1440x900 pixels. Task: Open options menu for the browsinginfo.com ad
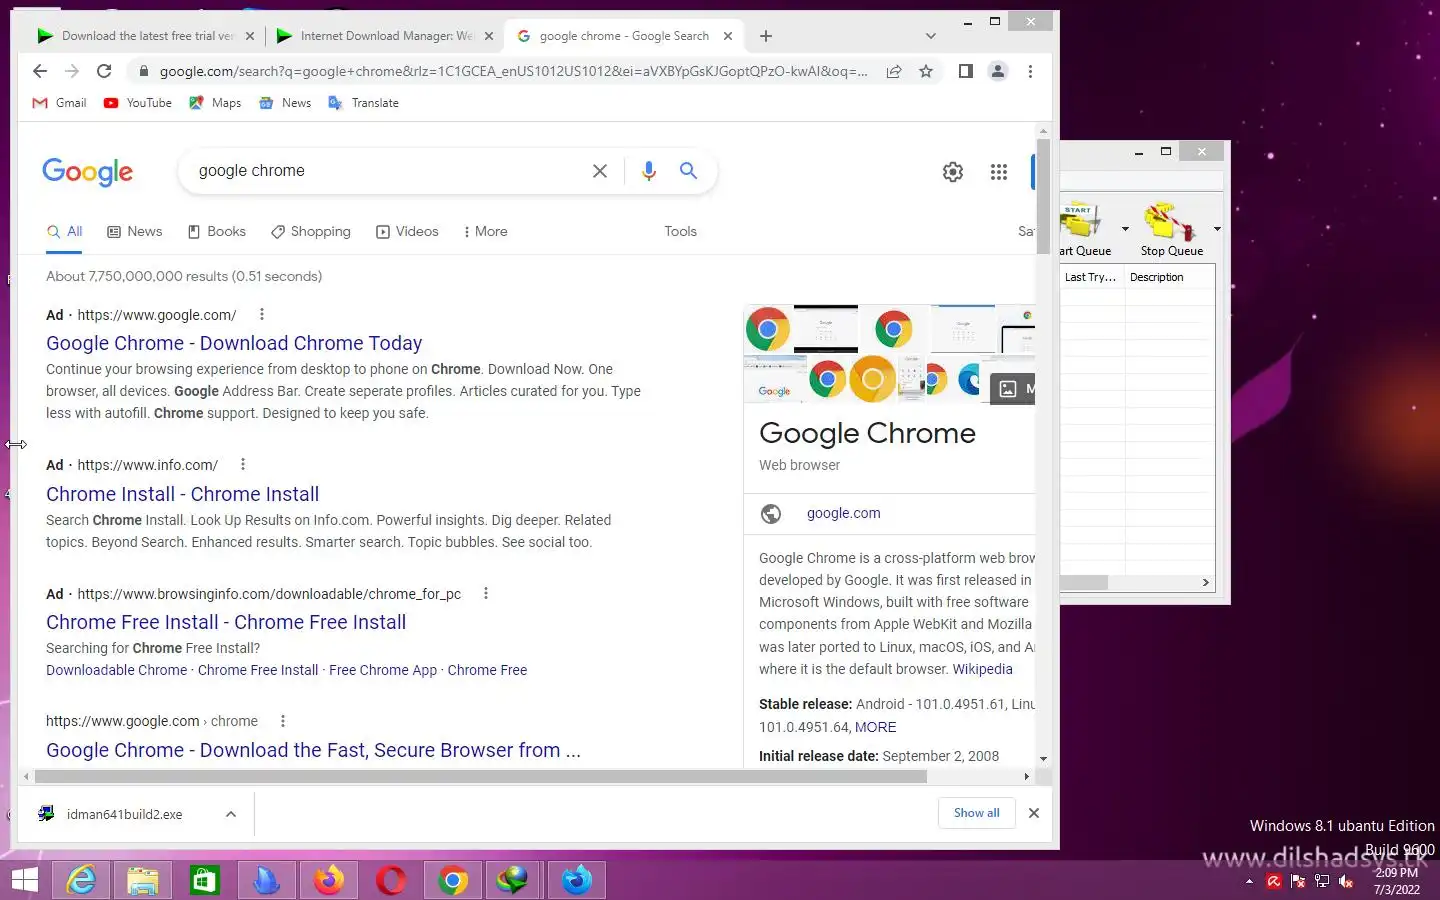pyautogui.click(x=486, y=593)
